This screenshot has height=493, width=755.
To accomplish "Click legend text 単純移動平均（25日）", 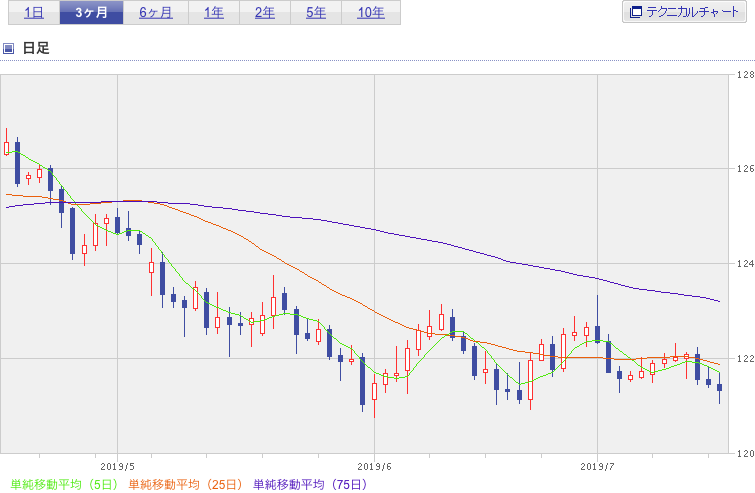I will (185, 484).
